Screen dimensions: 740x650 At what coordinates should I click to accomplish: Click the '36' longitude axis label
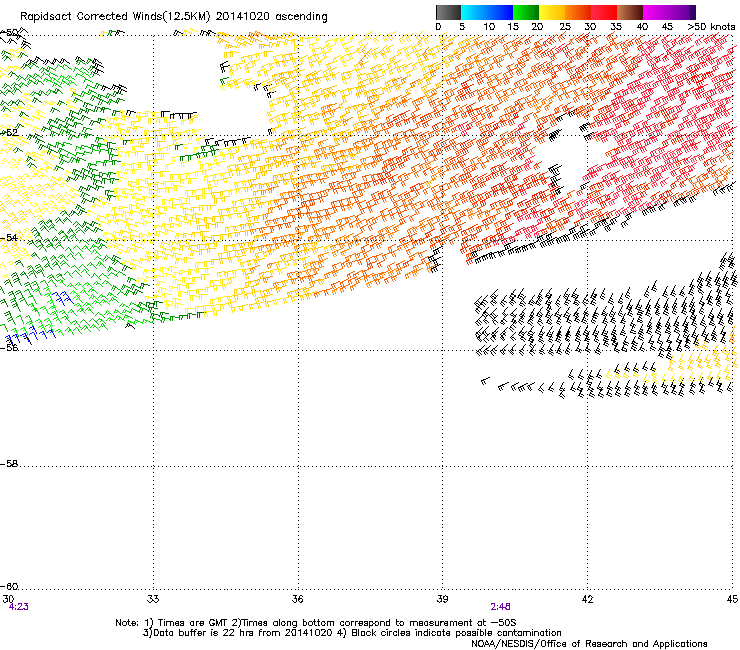tap(297, 599)
